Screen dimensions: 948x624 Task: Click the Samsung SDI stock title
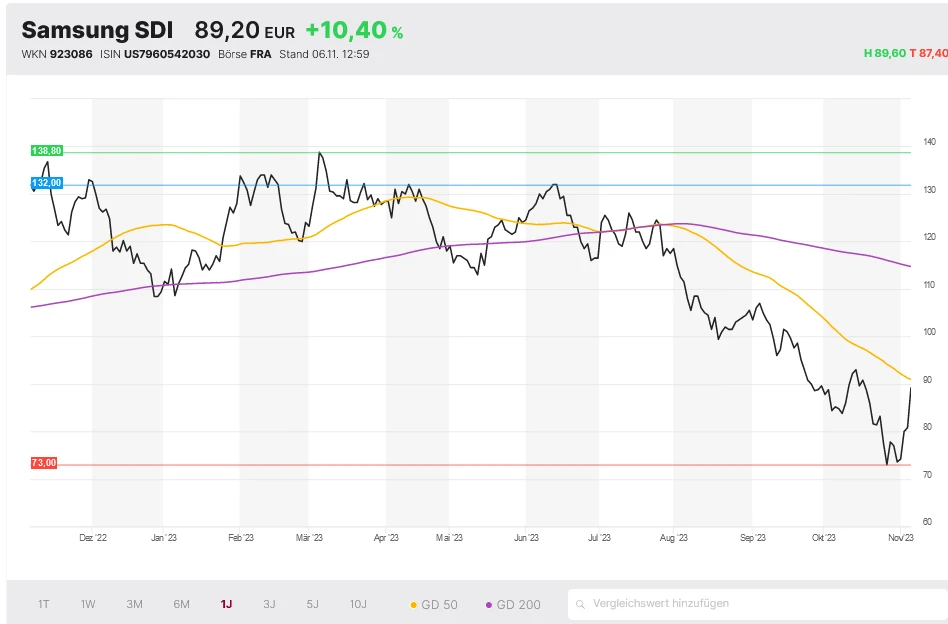click(97, 30)
